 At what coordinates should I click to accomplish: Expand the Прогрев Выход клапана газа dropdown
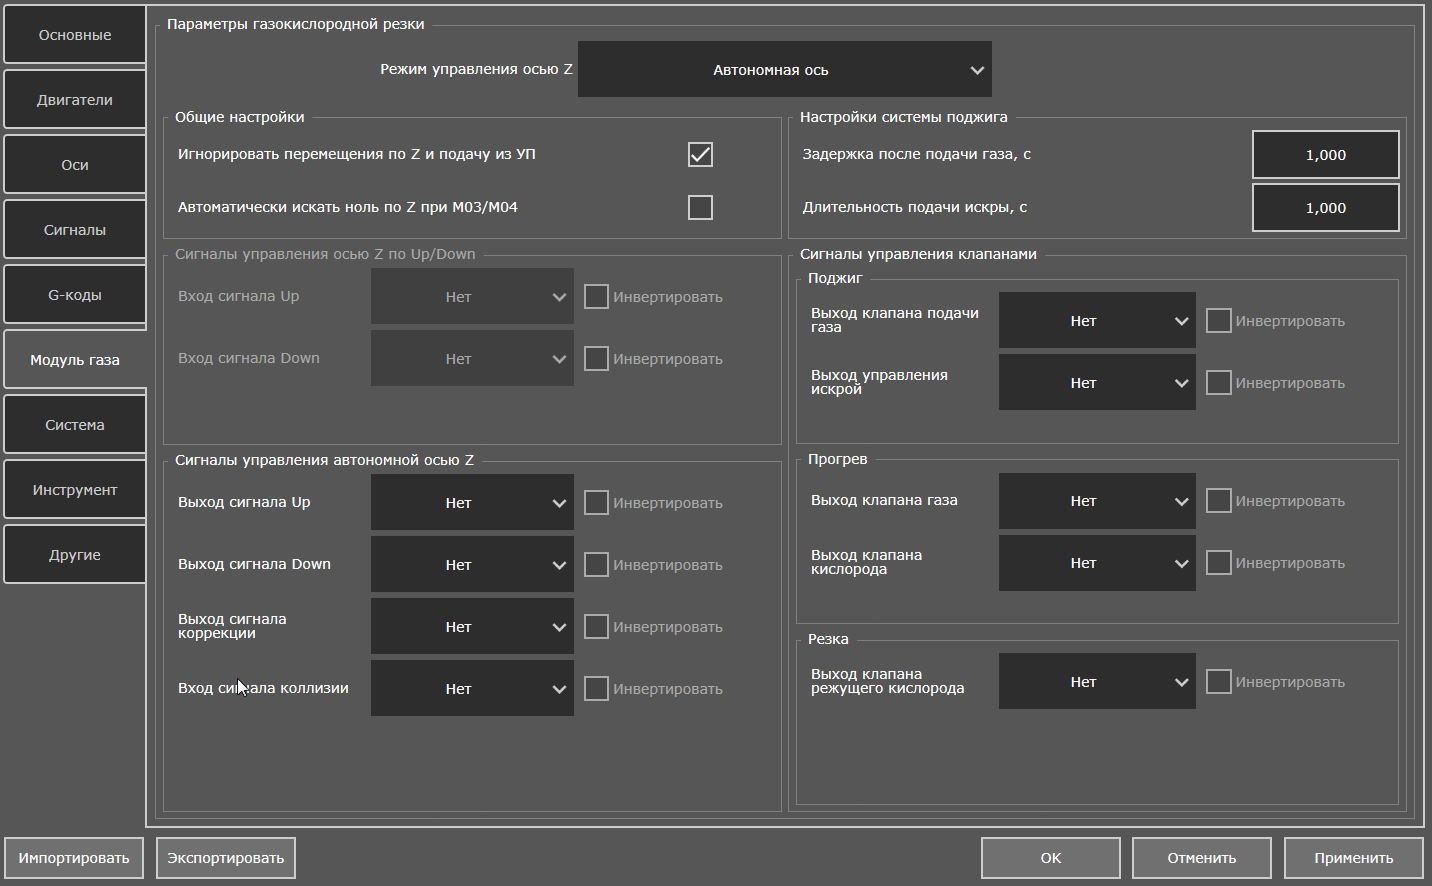click(x=1097, y=501)
